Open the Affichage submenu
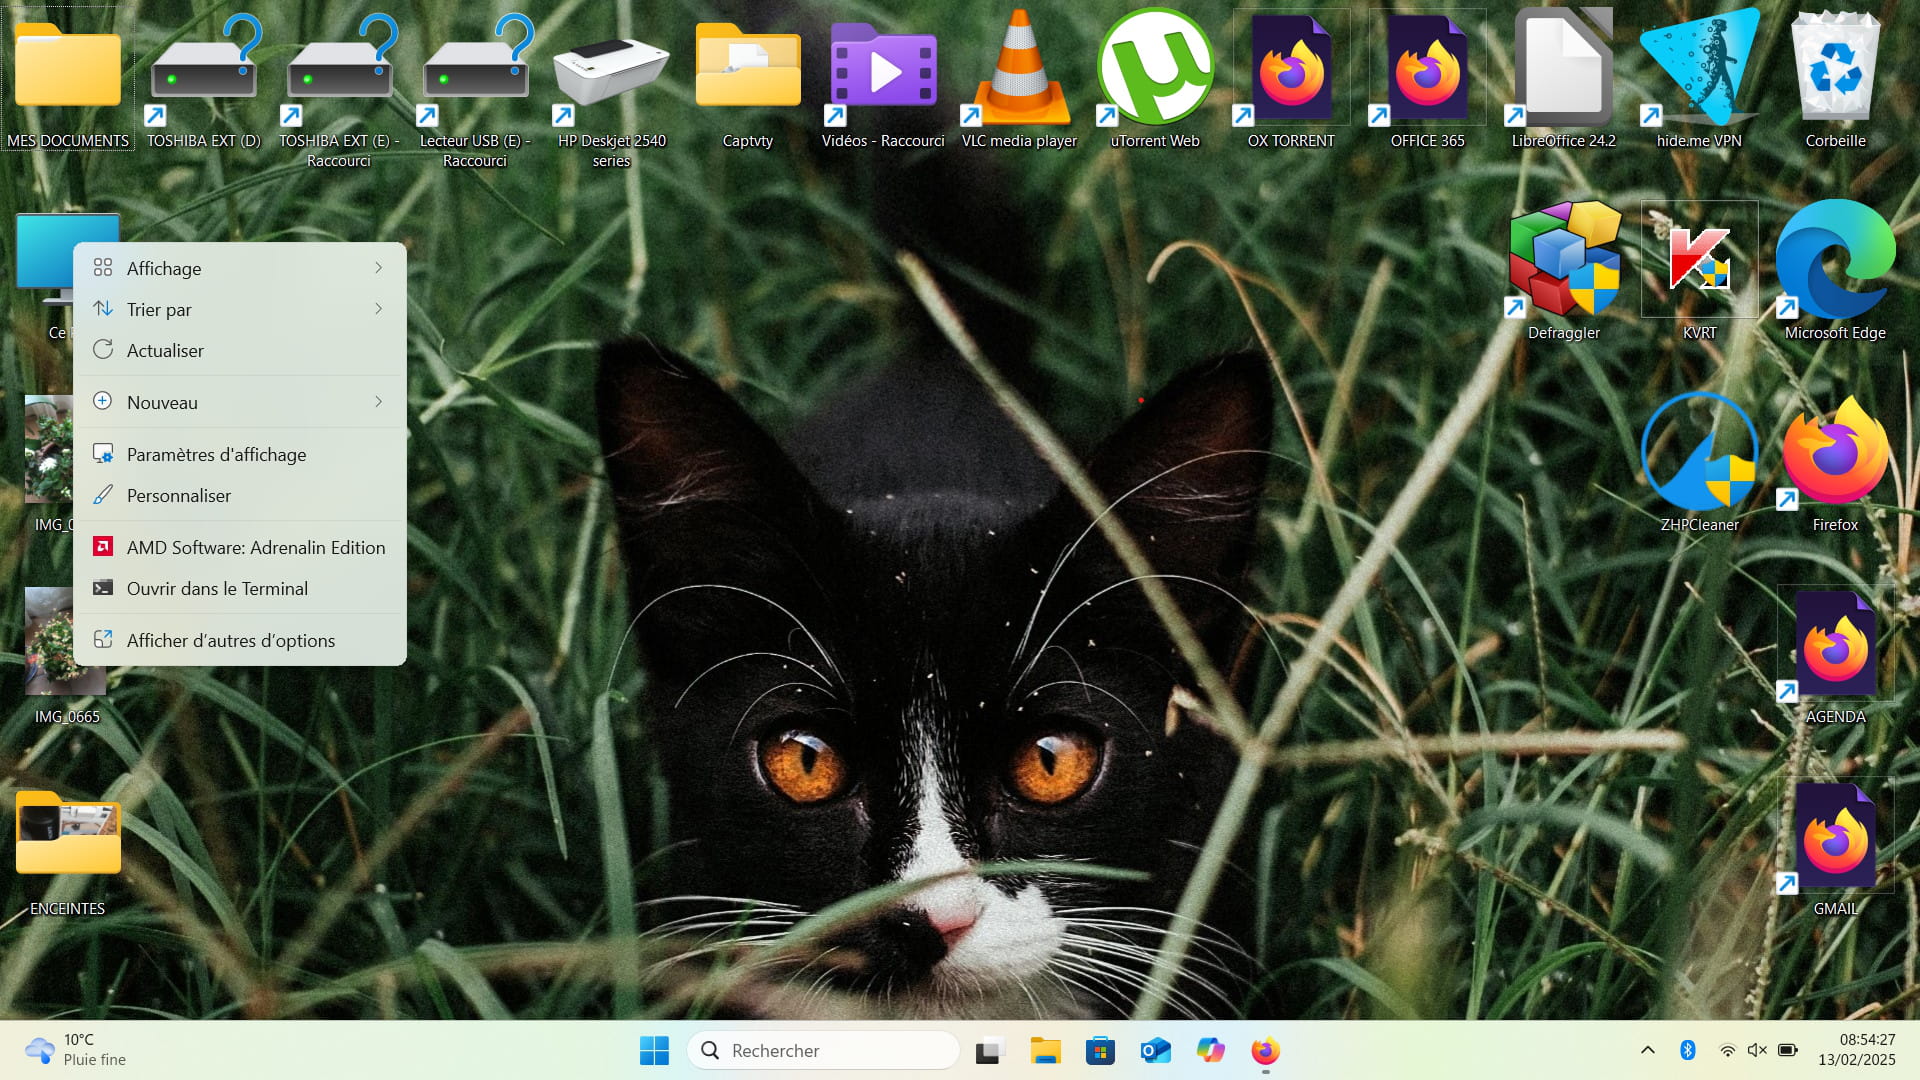1920x1080 pixels. 240,268
